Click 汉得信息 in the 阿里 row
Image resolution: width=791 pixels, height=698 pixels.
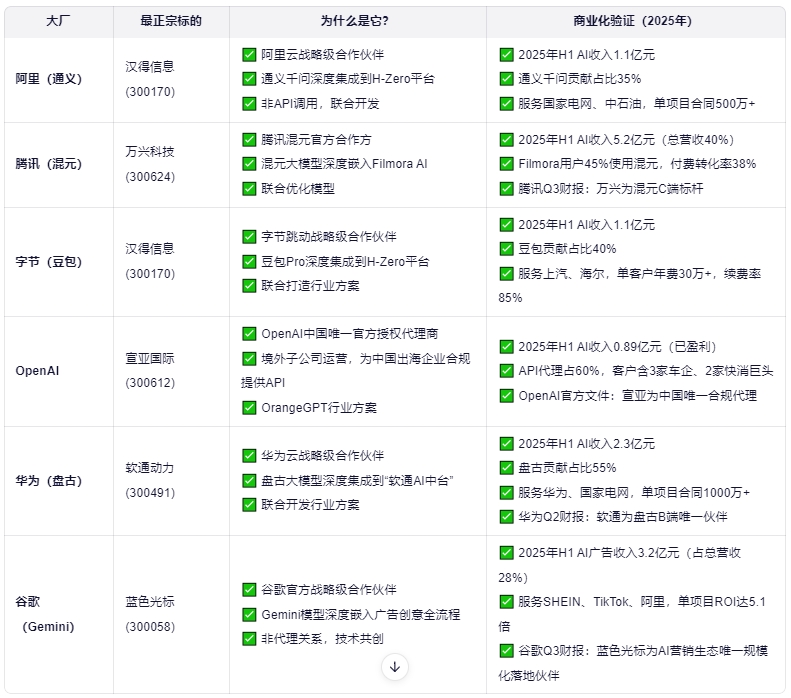pos(150,67)
